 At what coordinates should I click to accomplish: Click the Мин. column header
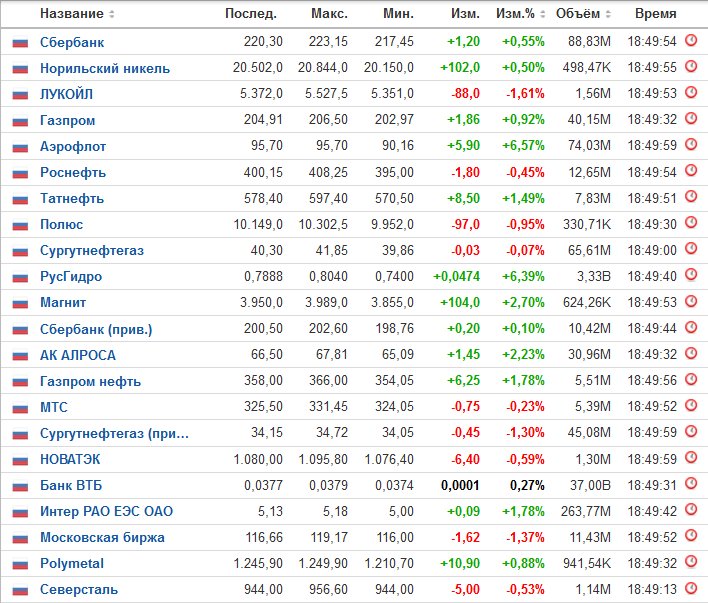398,14
